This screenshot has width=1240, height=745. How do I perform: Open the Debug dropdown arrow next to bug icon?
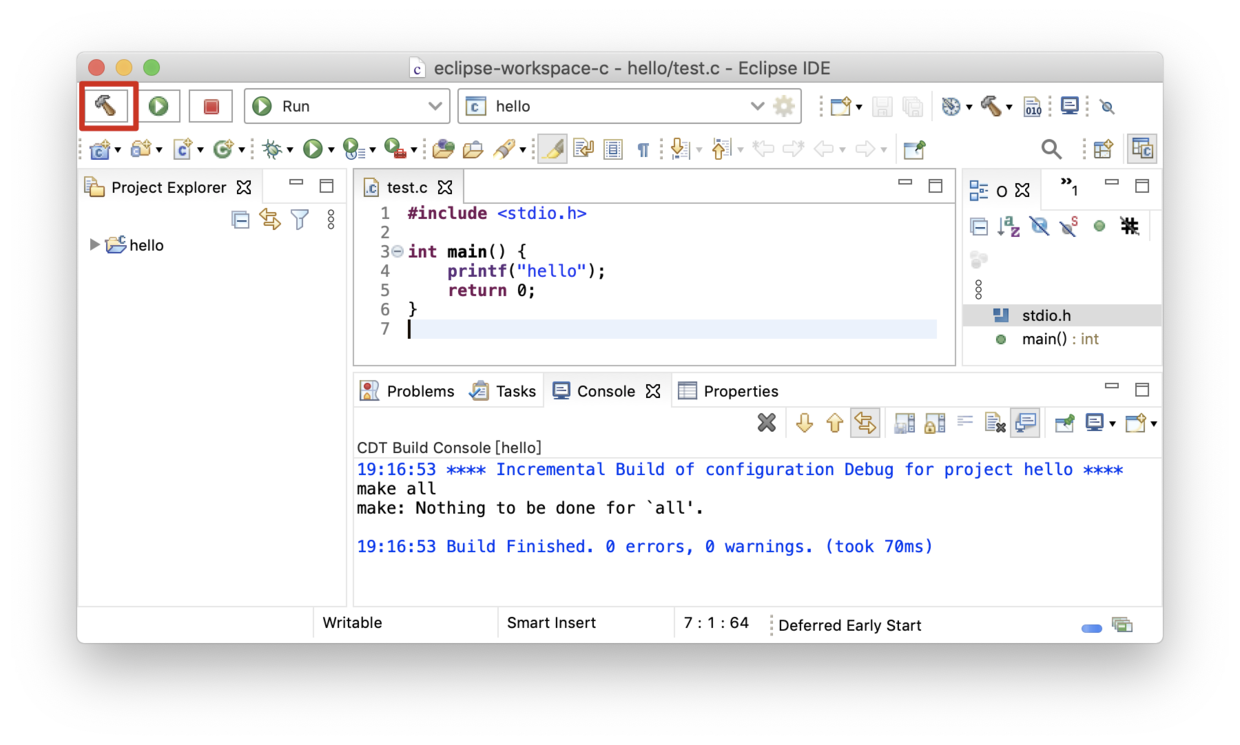point(290,150)
